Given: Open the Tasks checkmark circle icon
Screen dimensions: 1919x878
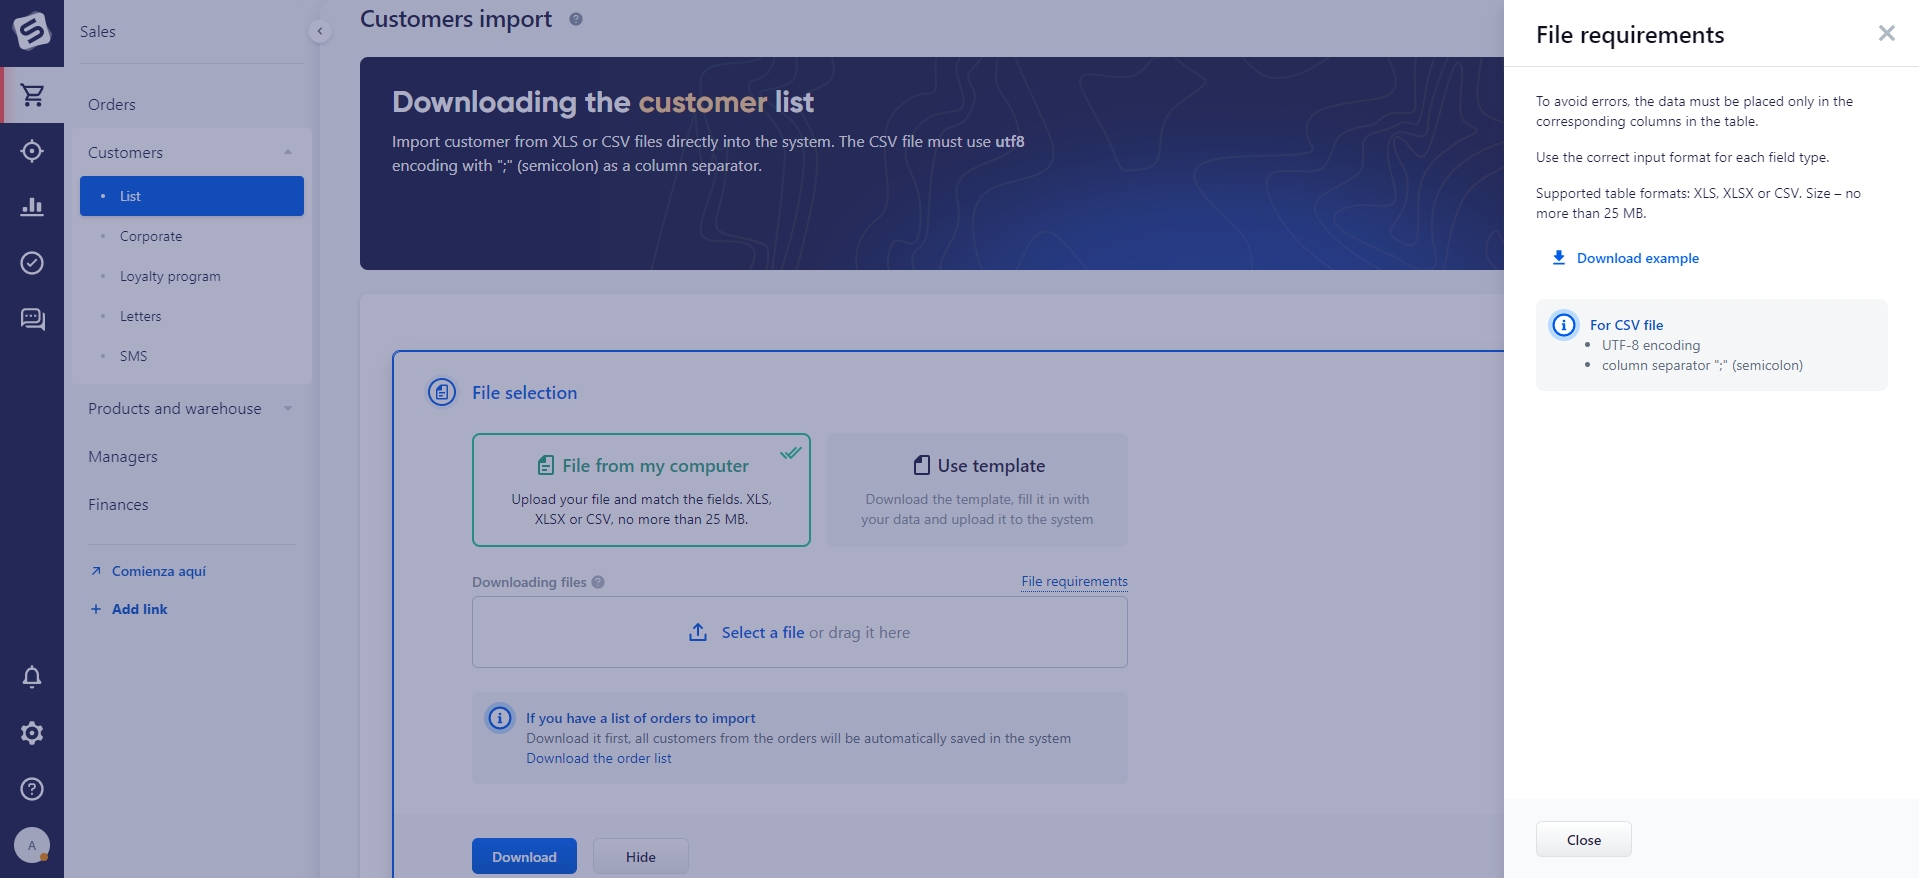Looking at the screenshot, I should [x=32, y=263].
